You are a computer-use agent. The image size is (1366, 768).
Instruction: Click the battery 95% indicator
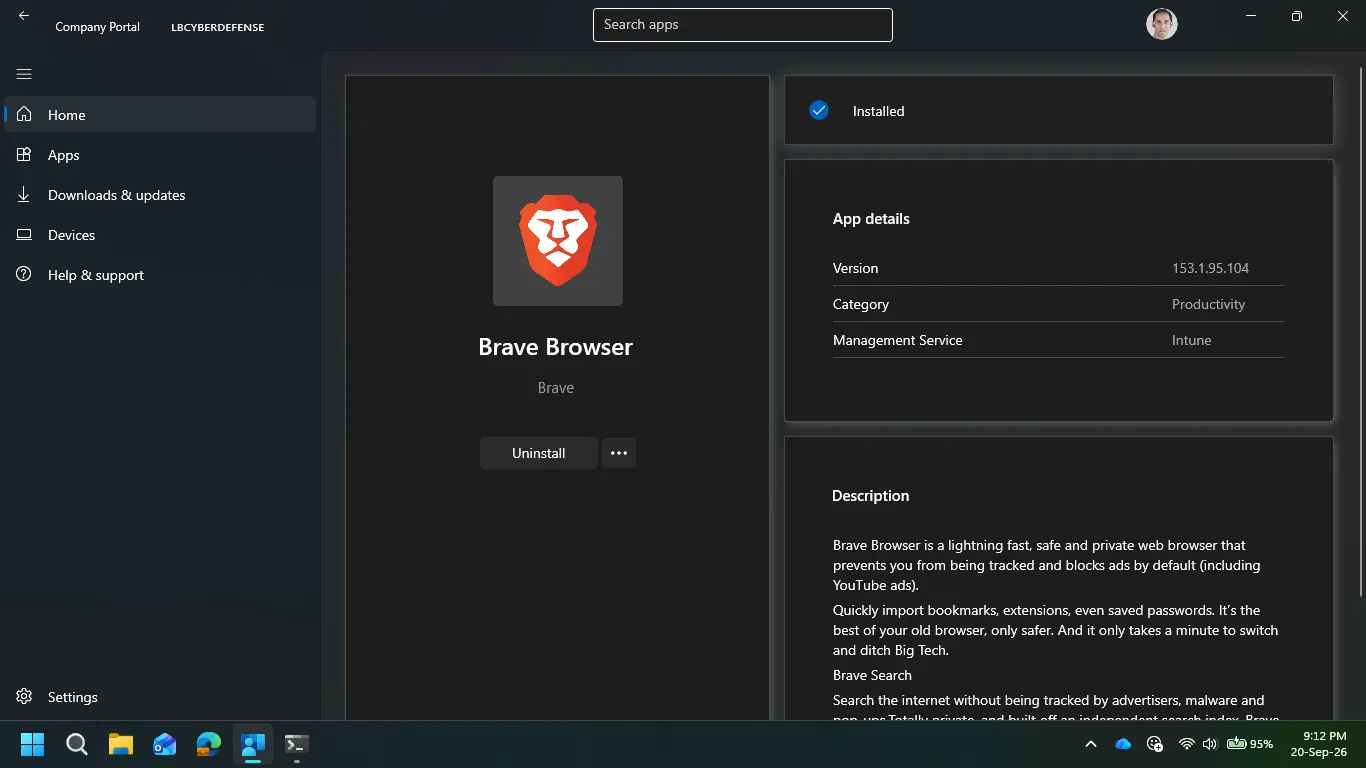pos(1250,744)
